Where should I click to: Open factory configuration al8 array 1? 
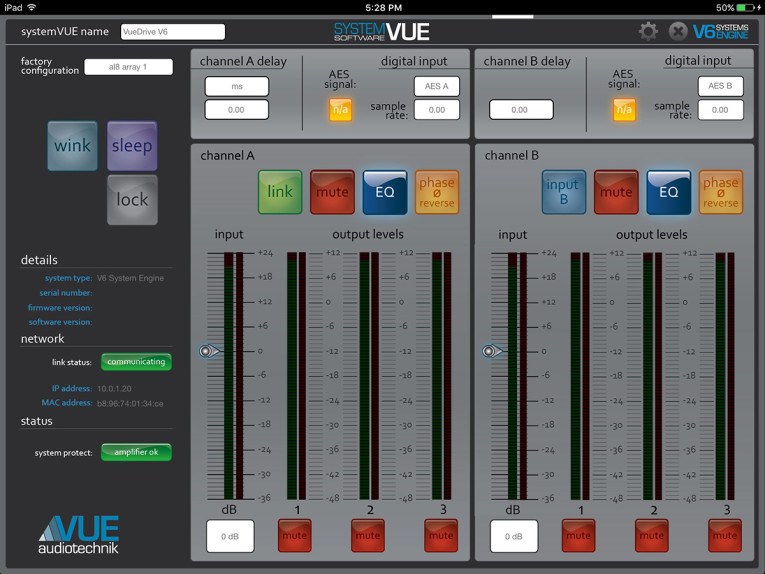click(128, 67)
